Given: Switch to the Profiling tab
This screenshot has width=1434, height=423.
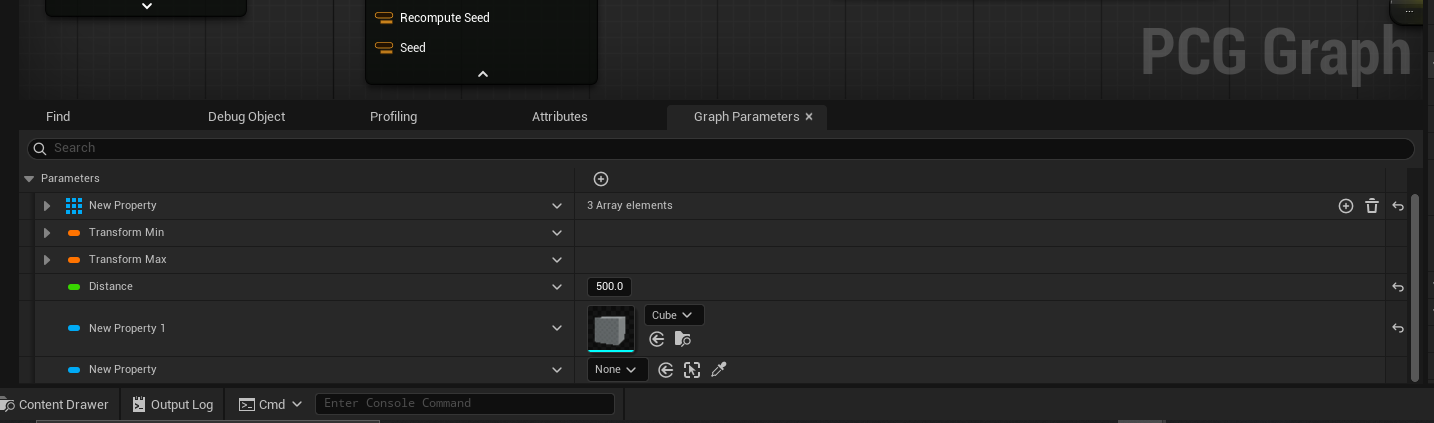Looking at the screenshot, I should click(x=394, y=117).
